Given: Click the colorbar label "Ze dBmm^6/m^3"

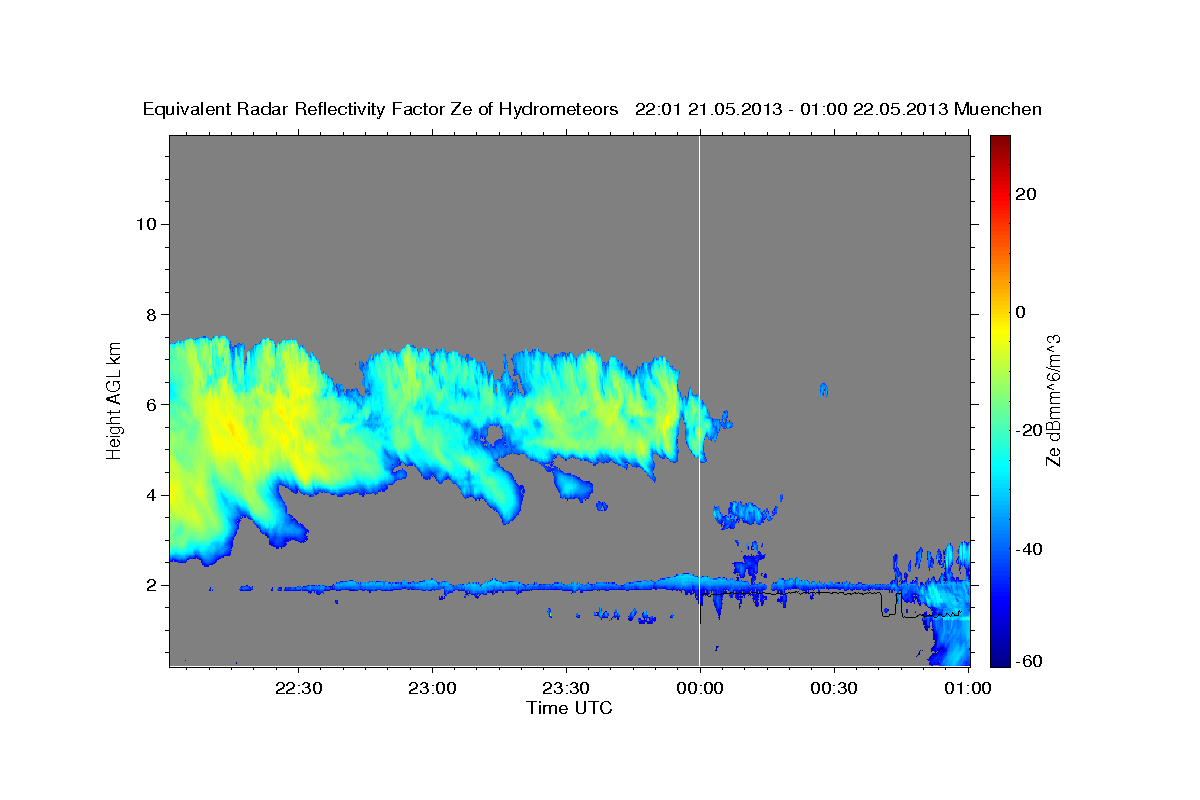Looking at the screenshot, I should click(x=1053, y=400).
